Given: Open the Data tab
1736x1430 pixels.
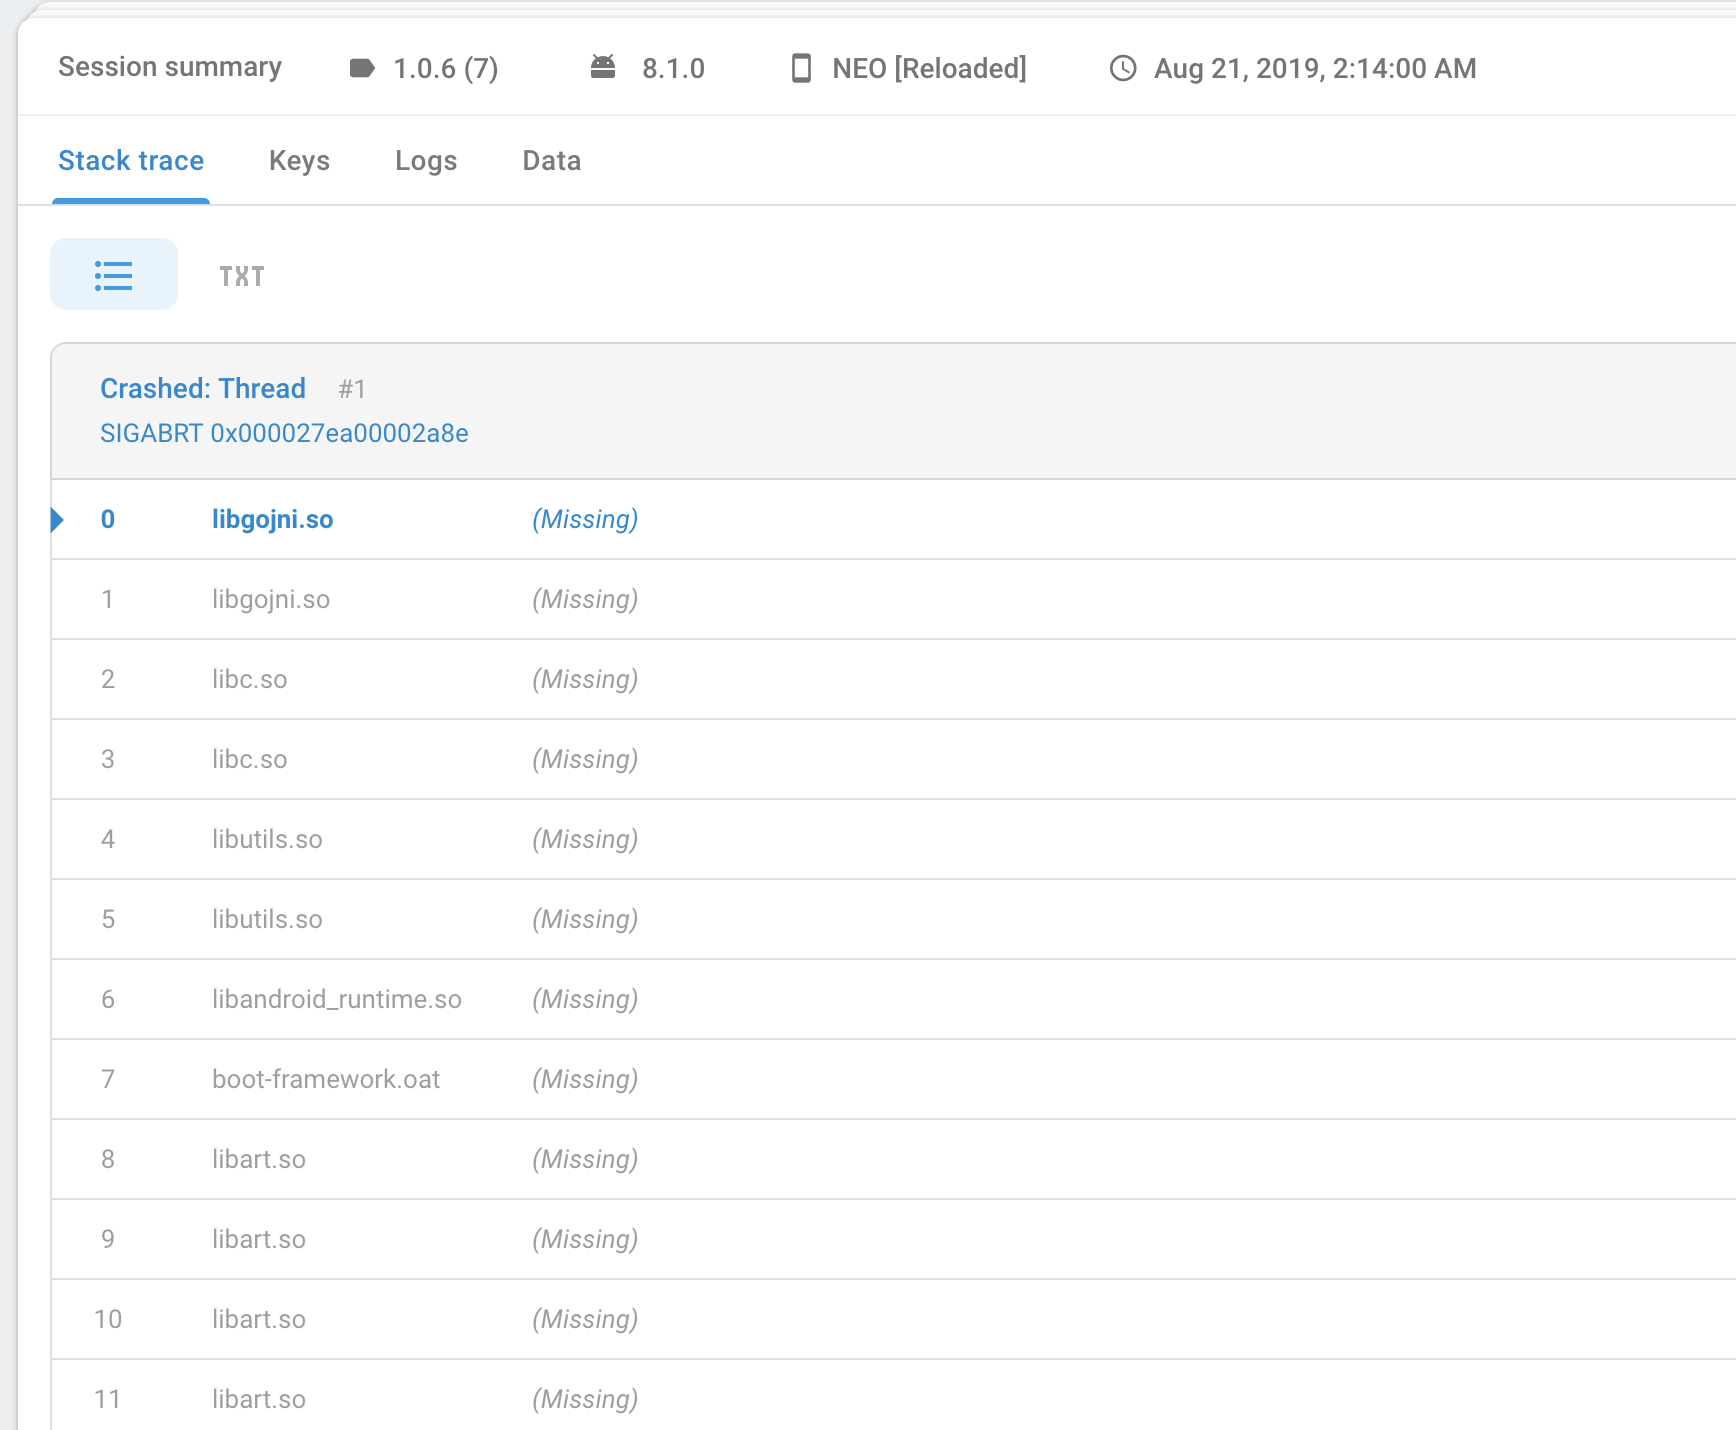Looking at the screenshot, I should pyautogui.click(x=552, y=161).
